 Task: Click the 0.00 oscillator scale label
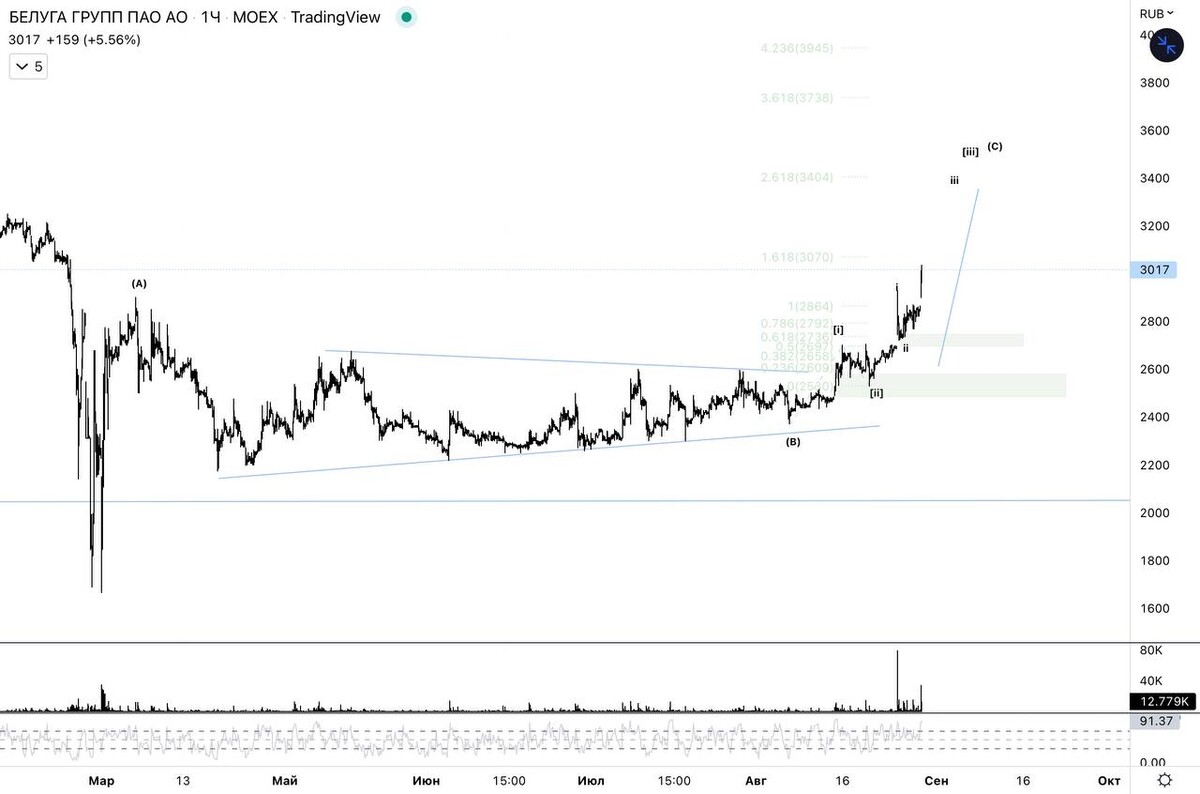pyautogui.click(x=1151, y=762)
